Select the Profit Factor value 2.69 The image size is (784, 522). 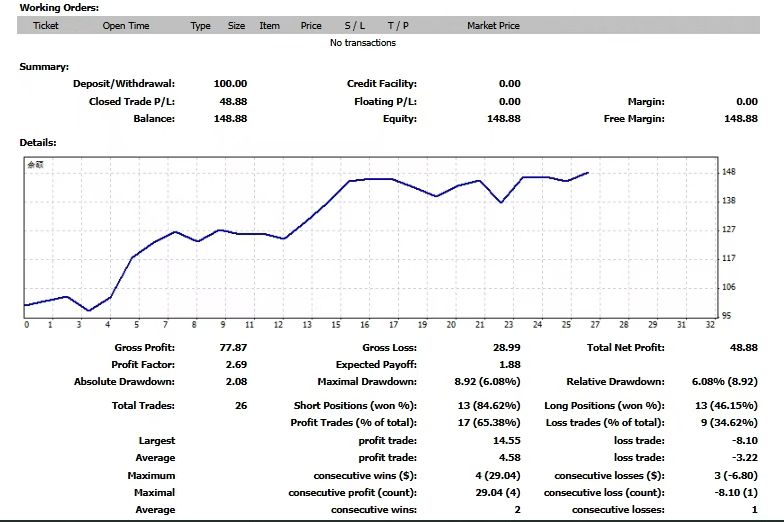[236, 364]
